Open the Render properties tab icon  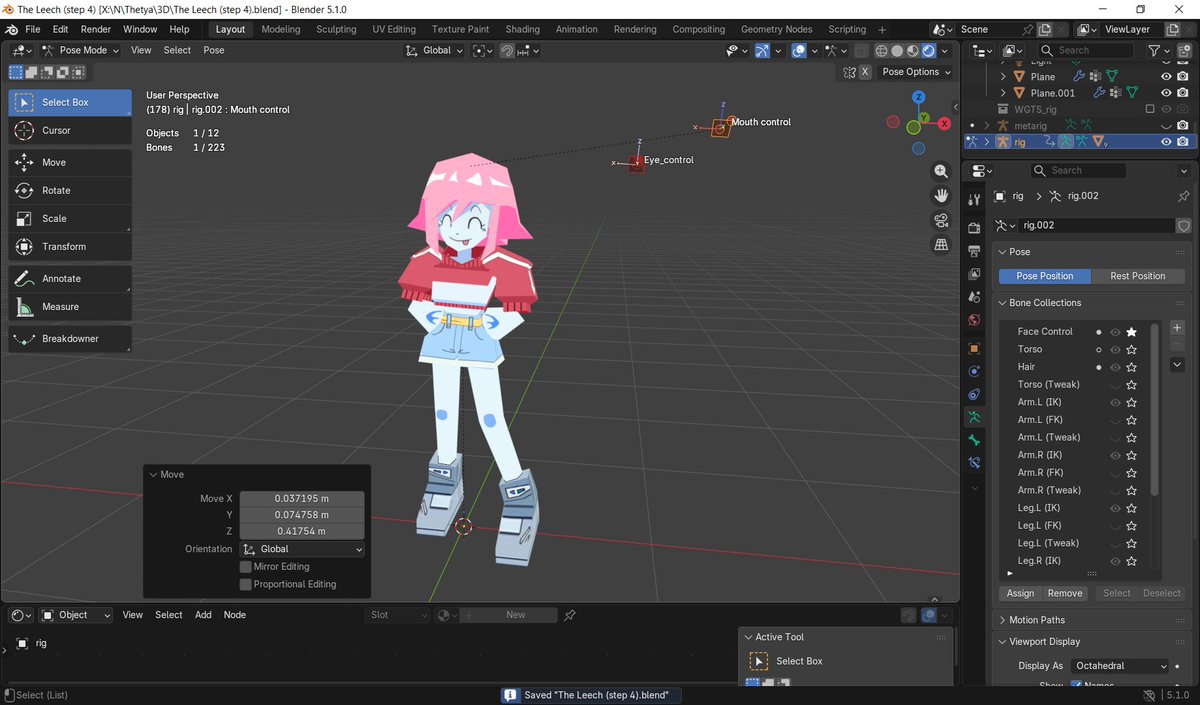click(x=975, y=227)
